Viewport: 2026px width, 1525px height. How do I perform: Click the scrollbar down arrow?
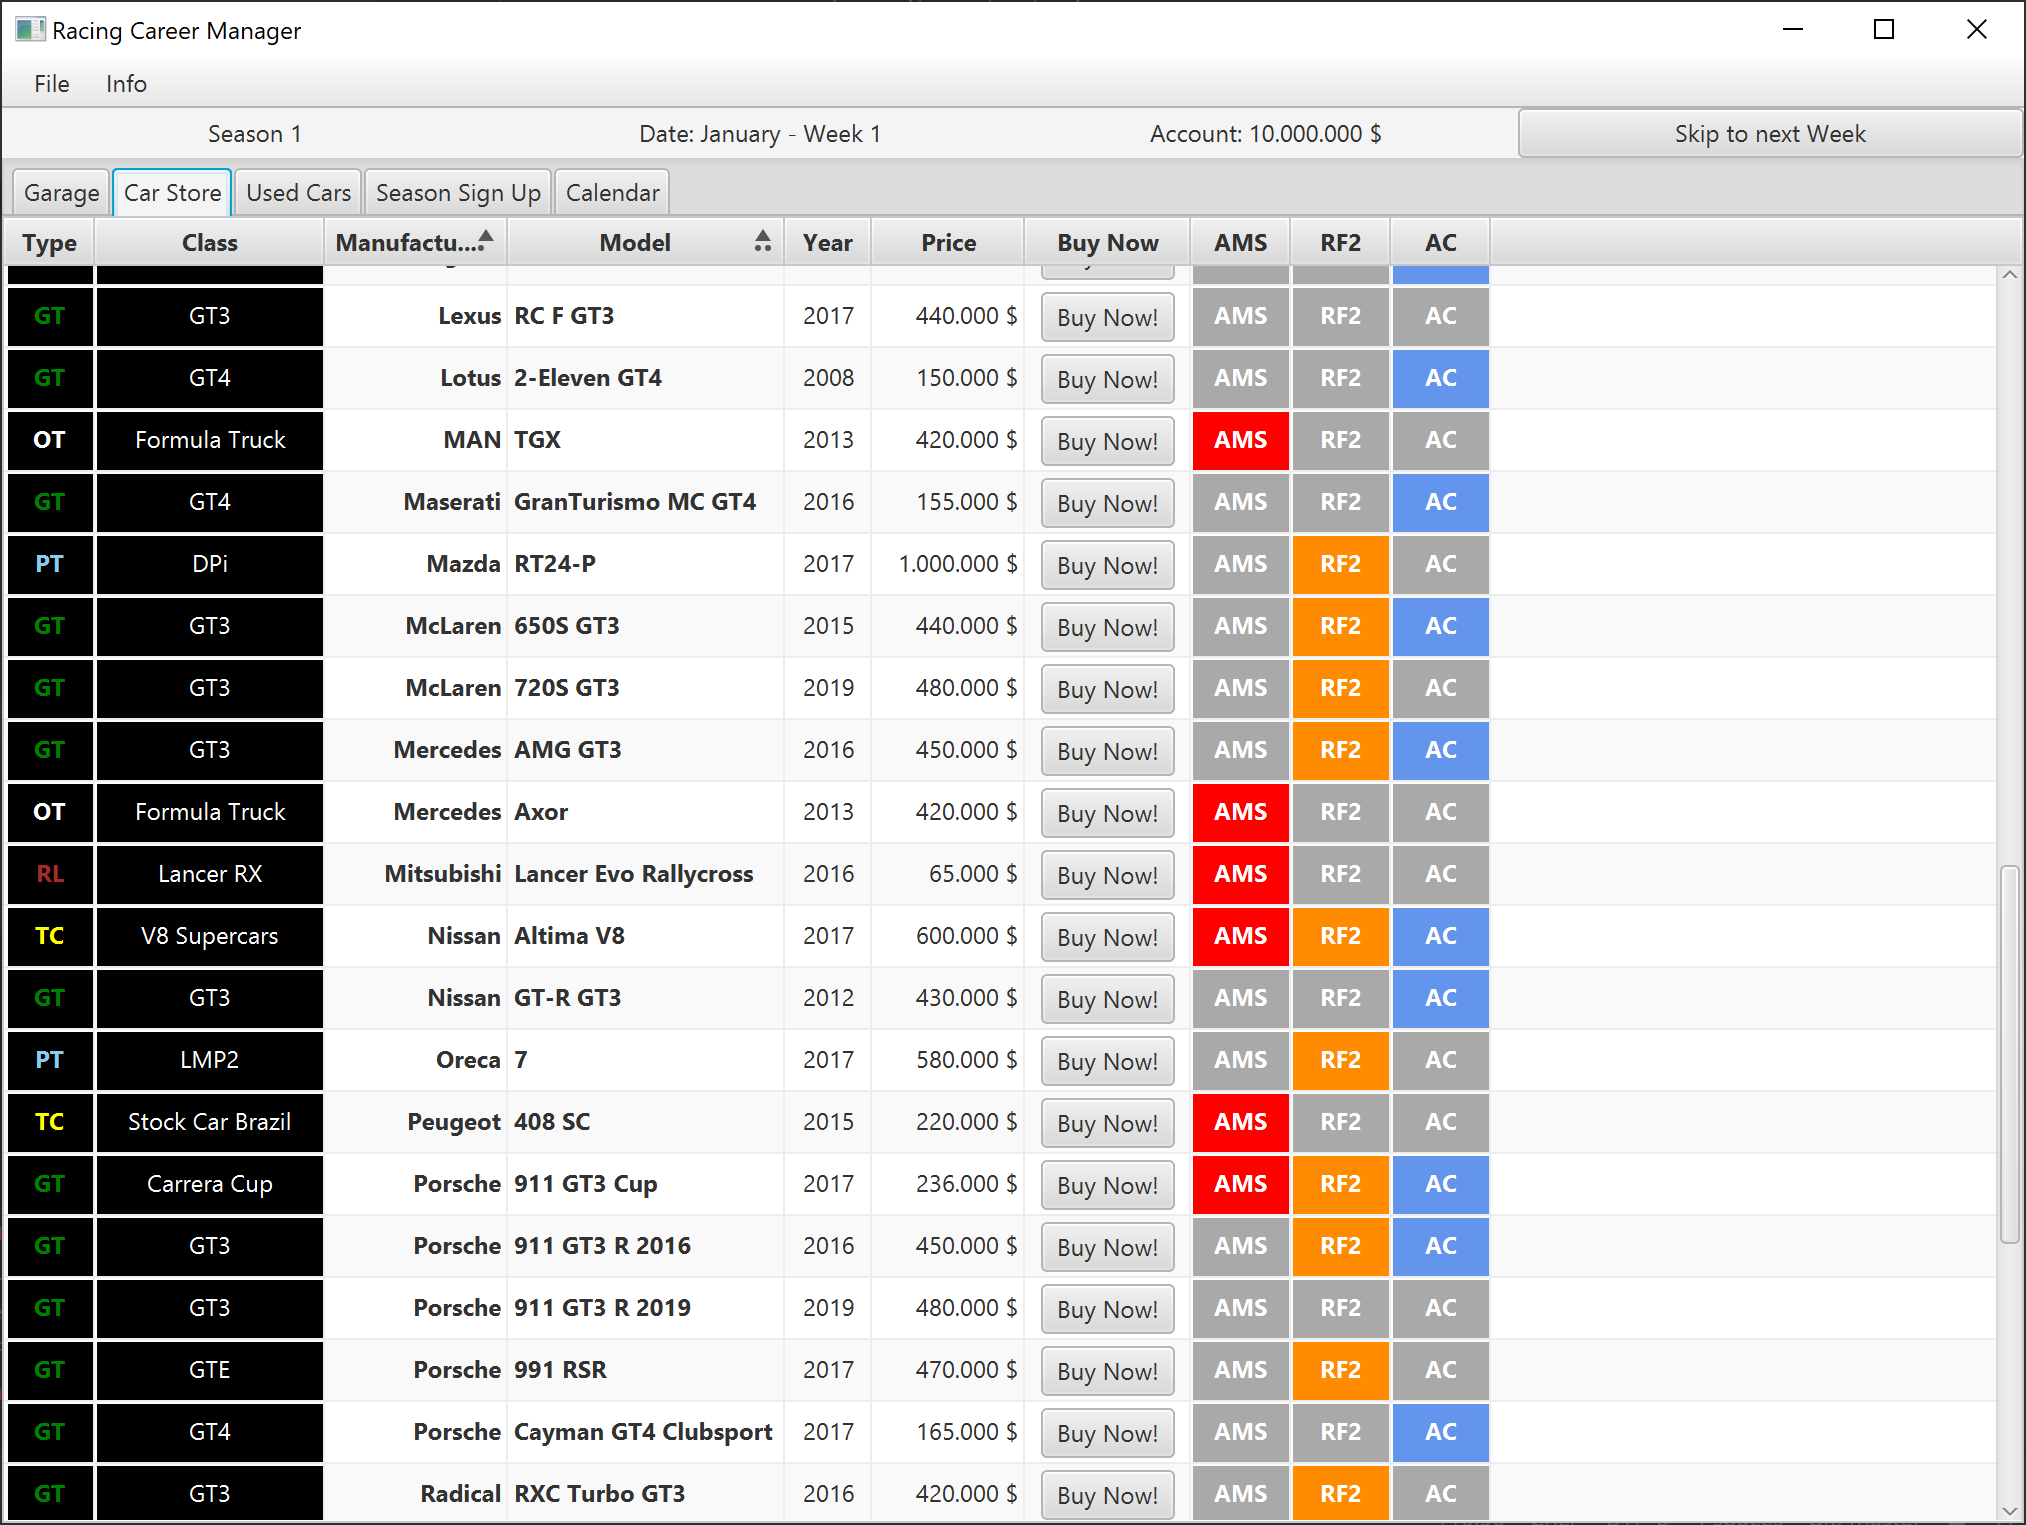[x=2009, y=1511]
